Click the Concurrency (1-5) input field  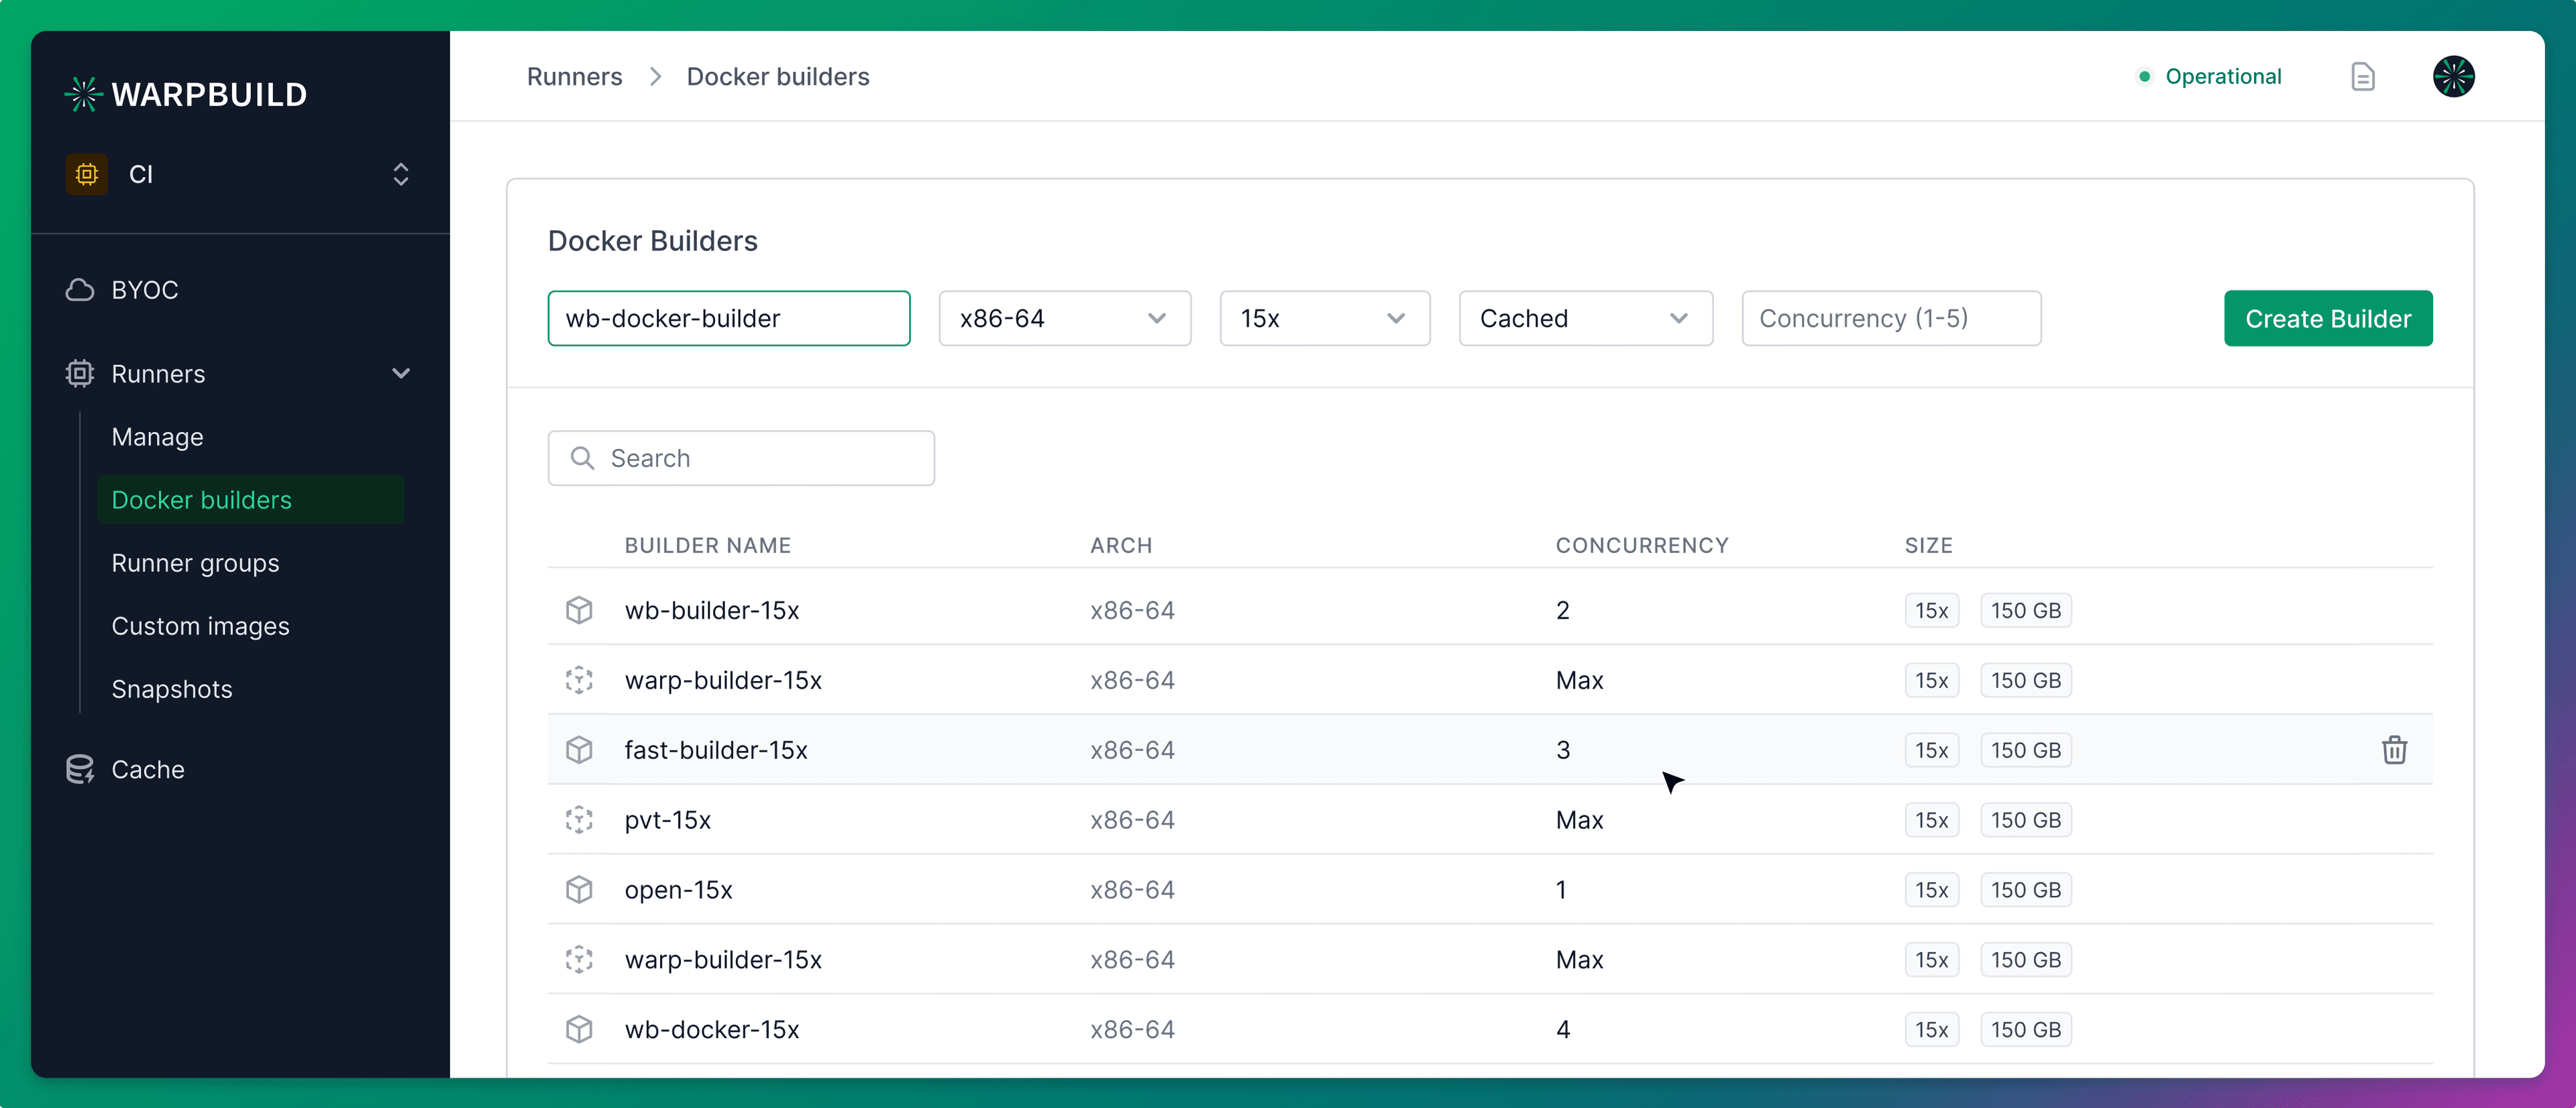pos(1890,318)
